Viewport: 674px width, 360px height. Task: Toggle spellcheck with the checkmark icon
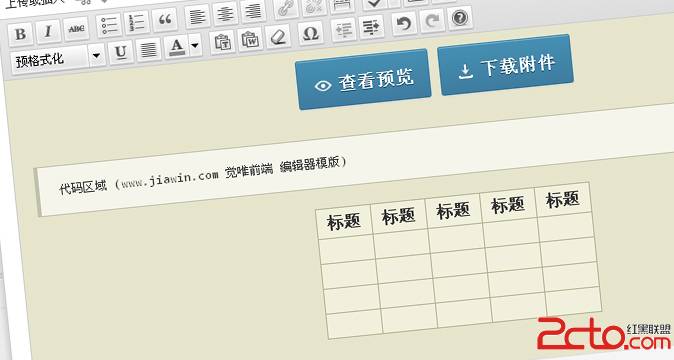point(374,3)
